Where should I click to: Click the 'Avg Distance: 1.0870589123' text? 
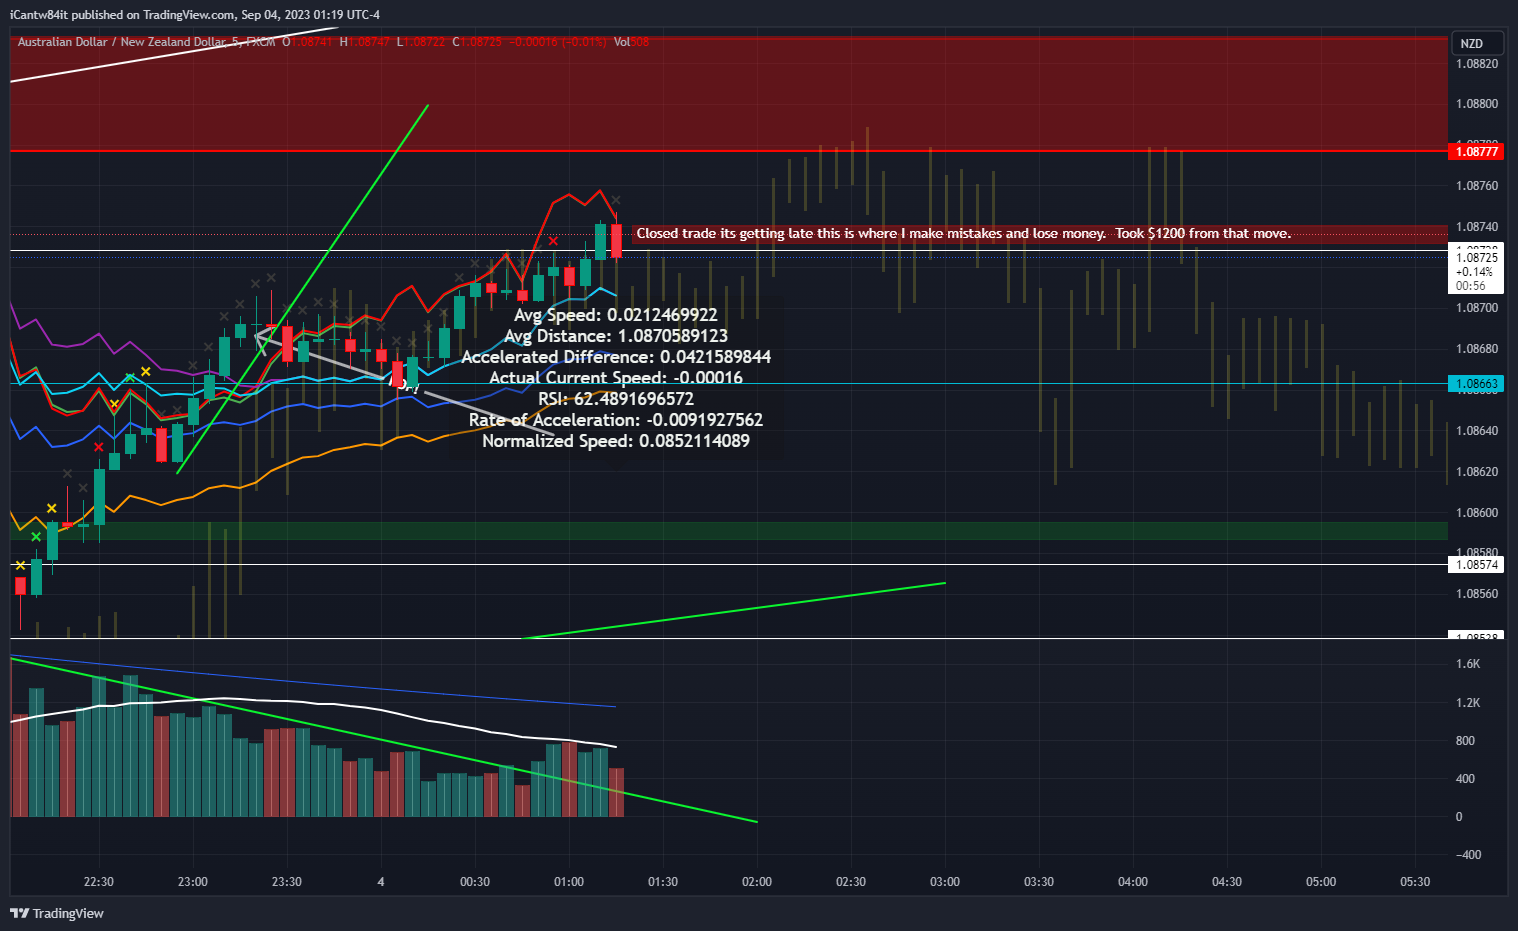616,336
